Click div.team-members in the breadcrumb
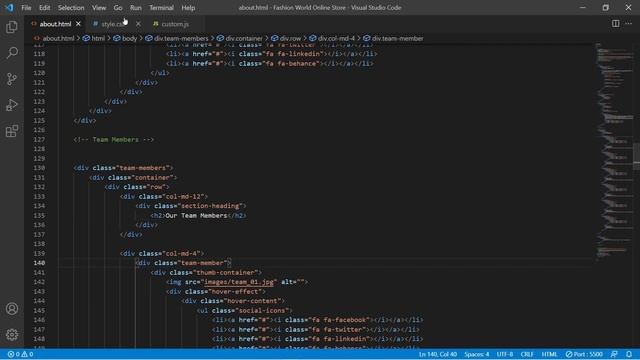The image size is (640, 360). tap(181, 38)
